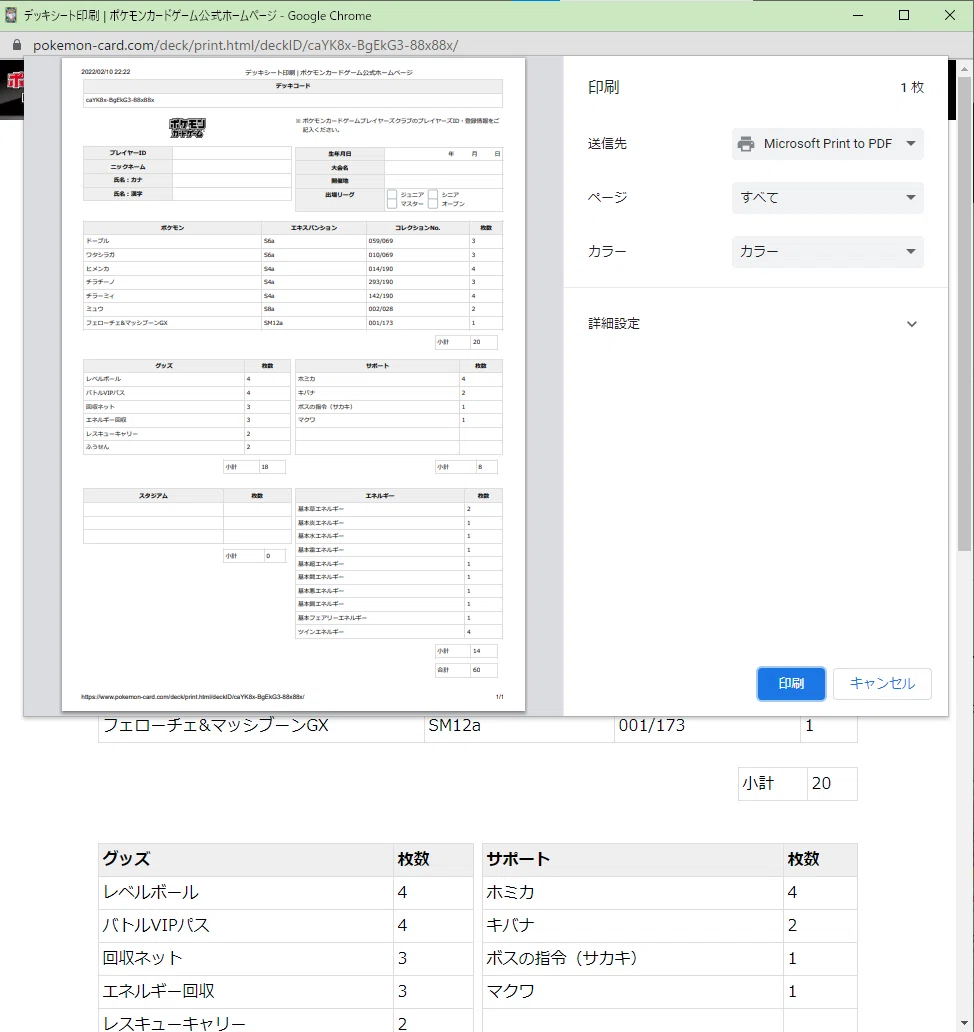Click the 001/173 collection number cell
Screen dimensions: 974x1032
coord(707,726)
